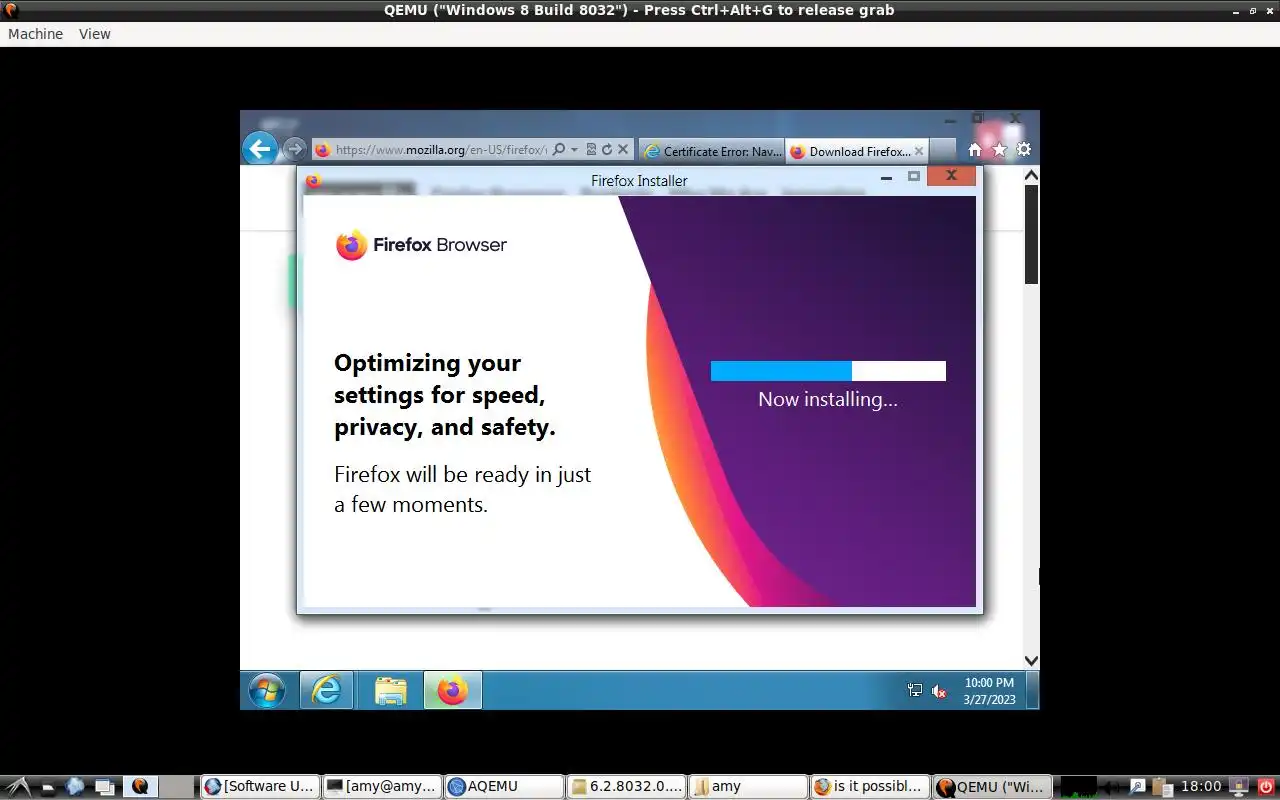Click the installation progress bar
Image resolution: width=1280 pixels, height=800 pixels.
pos(828,371)
